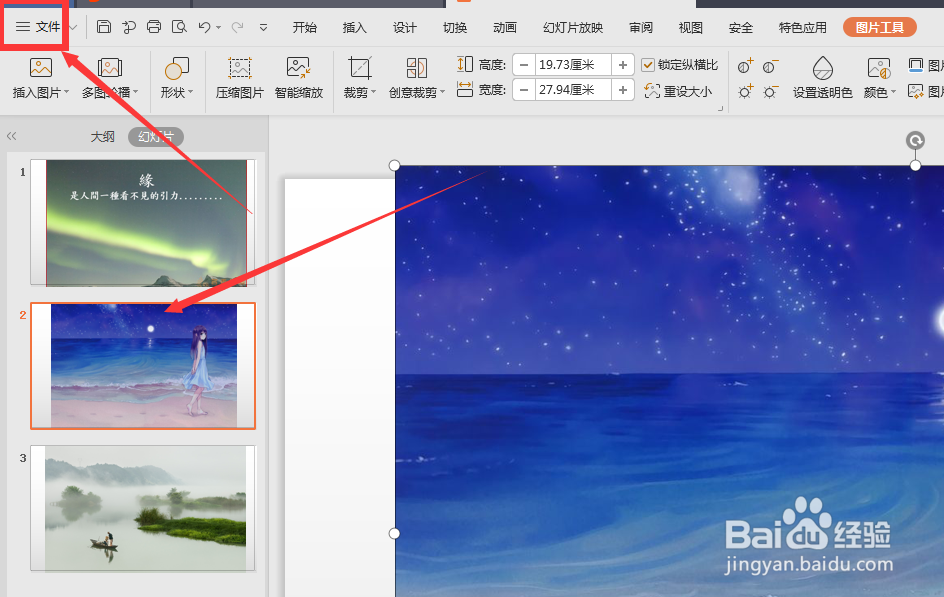Expand the 插入图片 dropdown arrow

(67, 93)
